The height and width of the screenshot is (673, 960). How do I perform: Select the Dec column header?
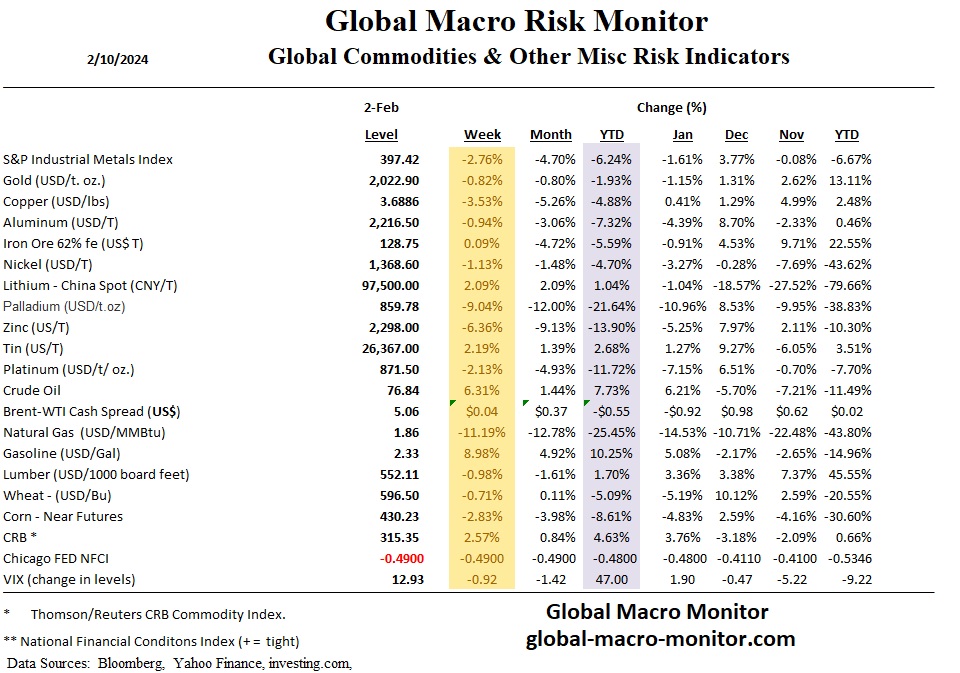[735, 135]
